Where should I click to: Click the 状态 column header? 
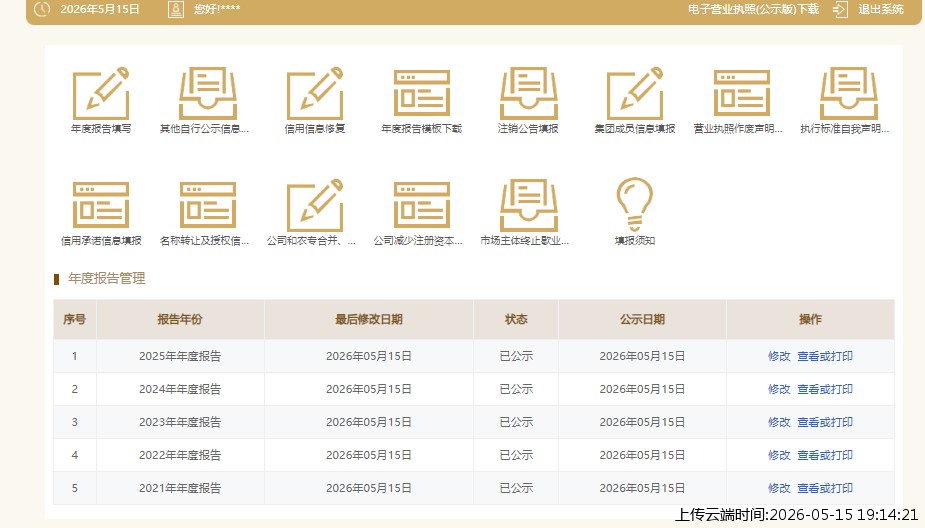[x=516, y=319]
